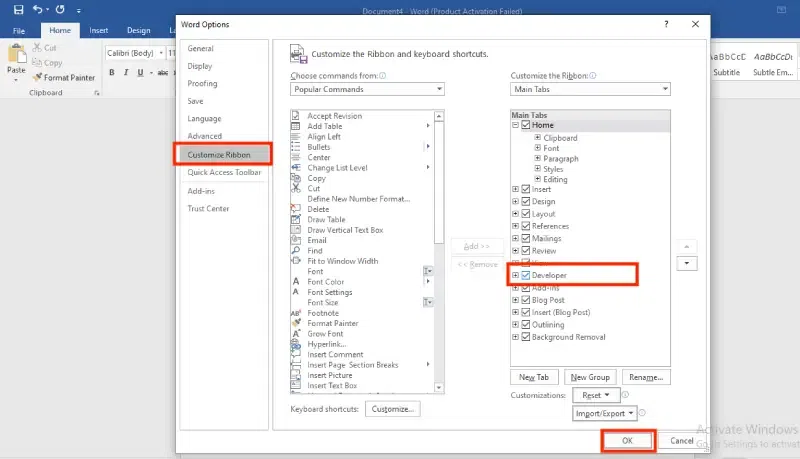
Task: Open the Reset customizations dropdown
Action: [596, 395]
